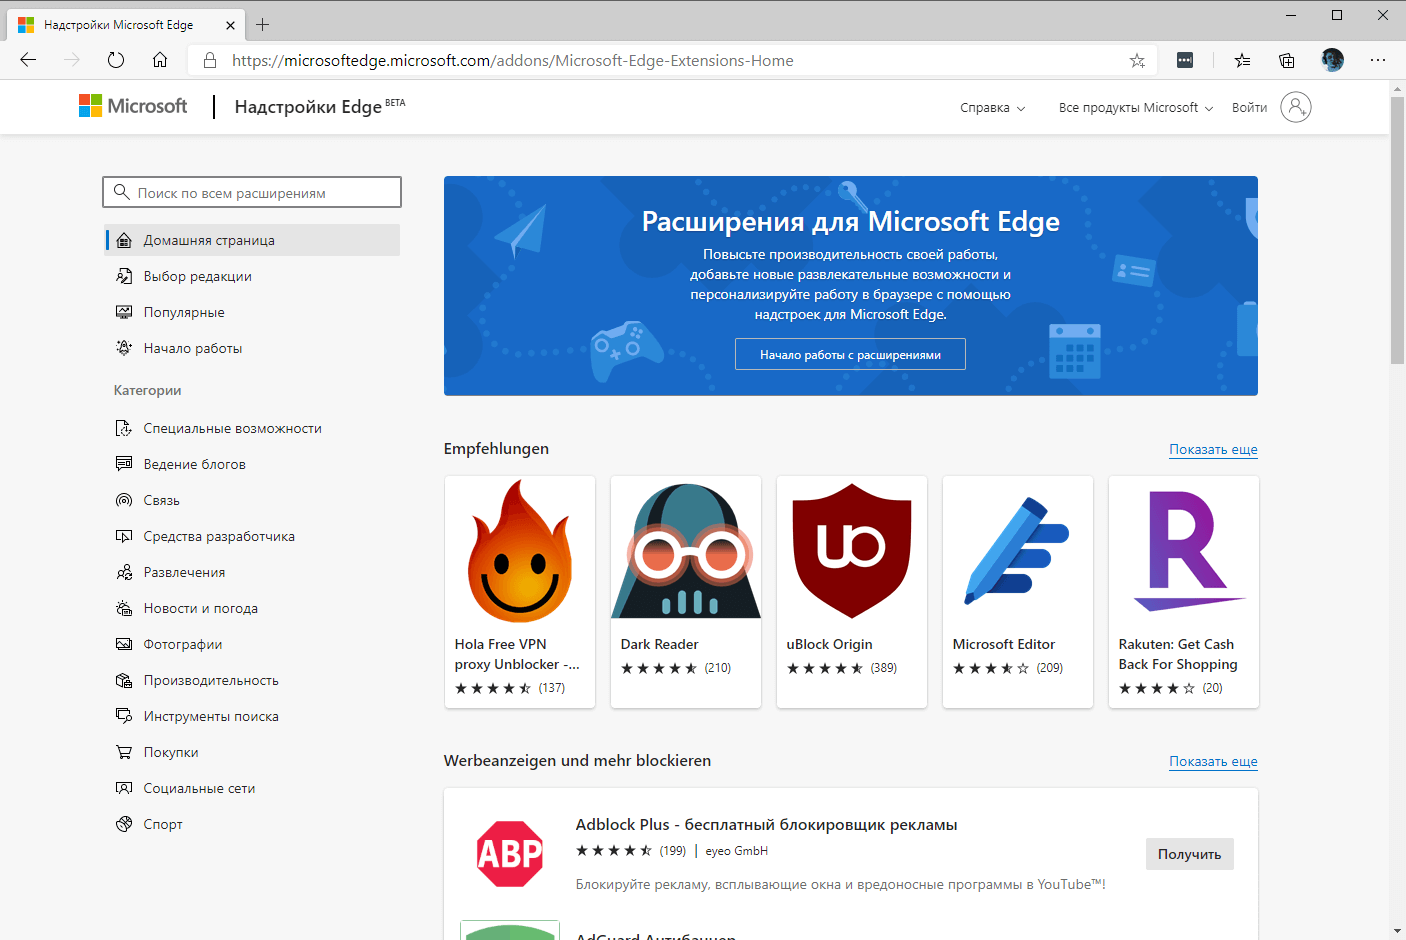The width and height of the screenshot is (1406, 940).
Task: Click the browser refresh icon
Action: point(116,60)
